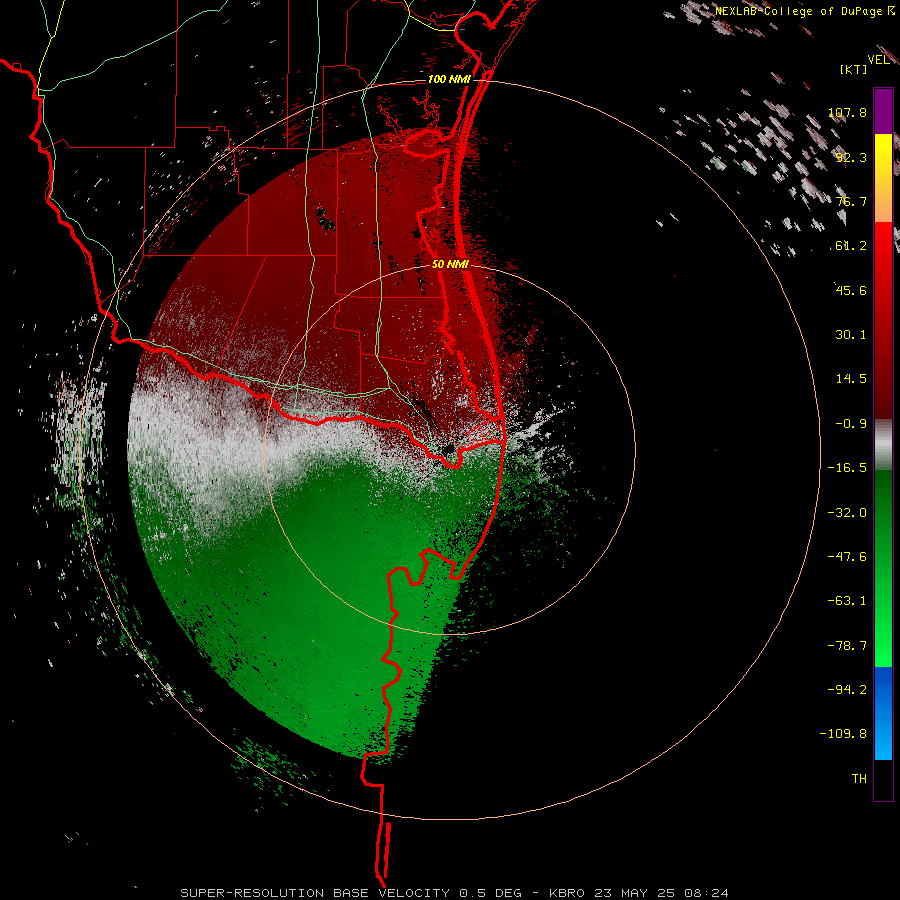Image resolution: width=900 pixels, height=900 pixels.
Task: Click the 45.6 legend value
Action: tap(851, 290)
